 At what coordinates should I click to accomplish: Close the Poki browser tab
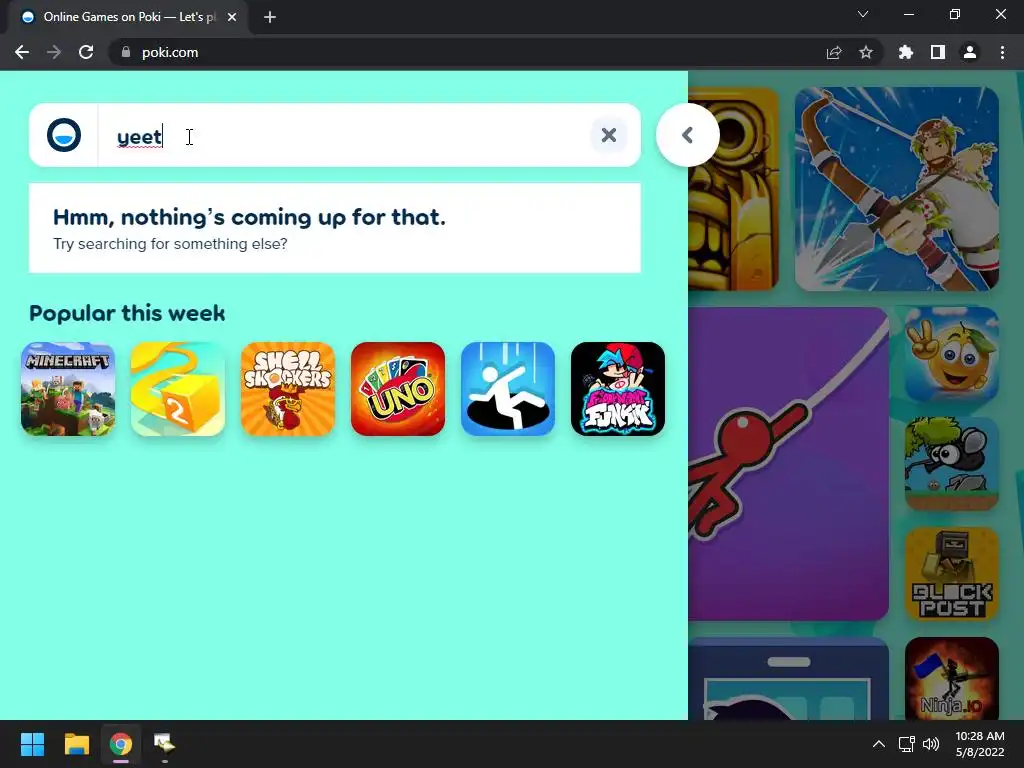[x=232, y=17]
